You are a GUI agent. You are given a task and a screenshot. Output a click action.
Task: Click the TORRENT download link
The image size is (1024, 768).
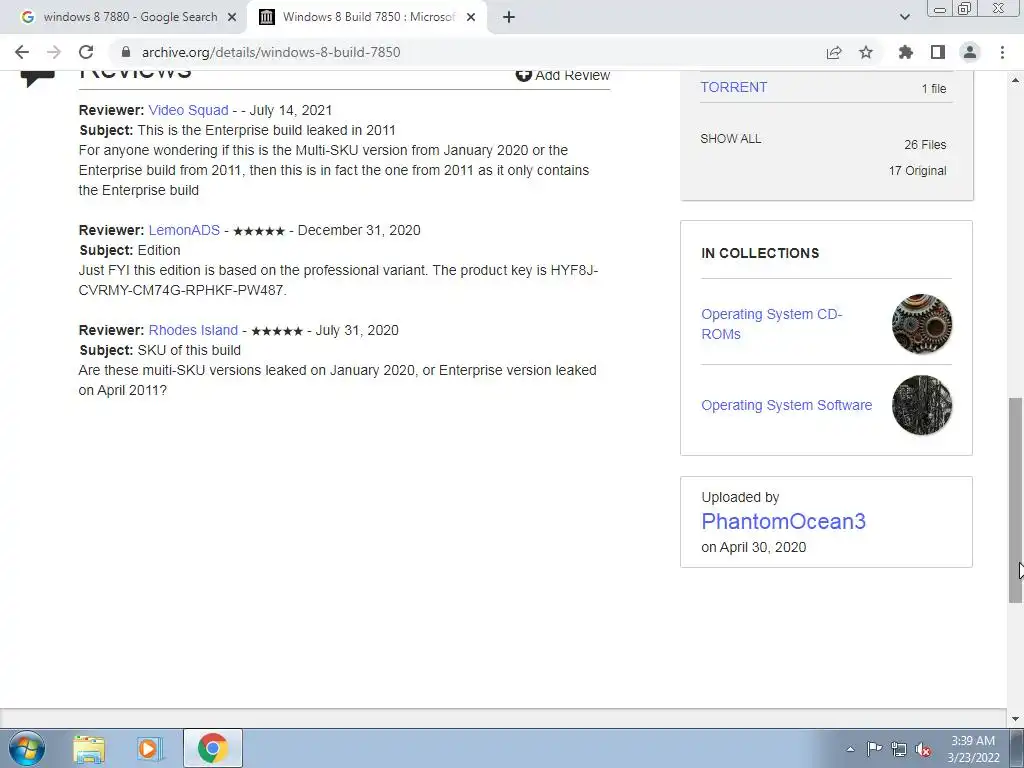click(x=734, y=88)
